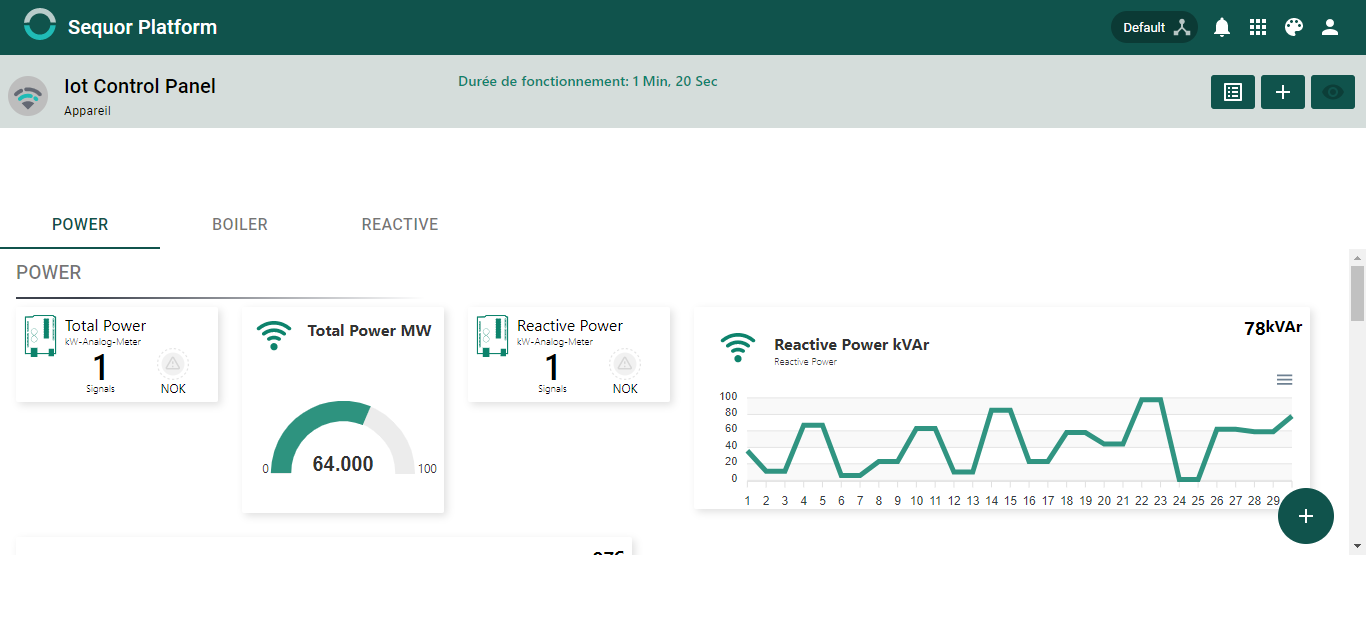The width and height of the screenshot is (1366, 623).
Task: Open the notifications bell
Action: 1222,27
